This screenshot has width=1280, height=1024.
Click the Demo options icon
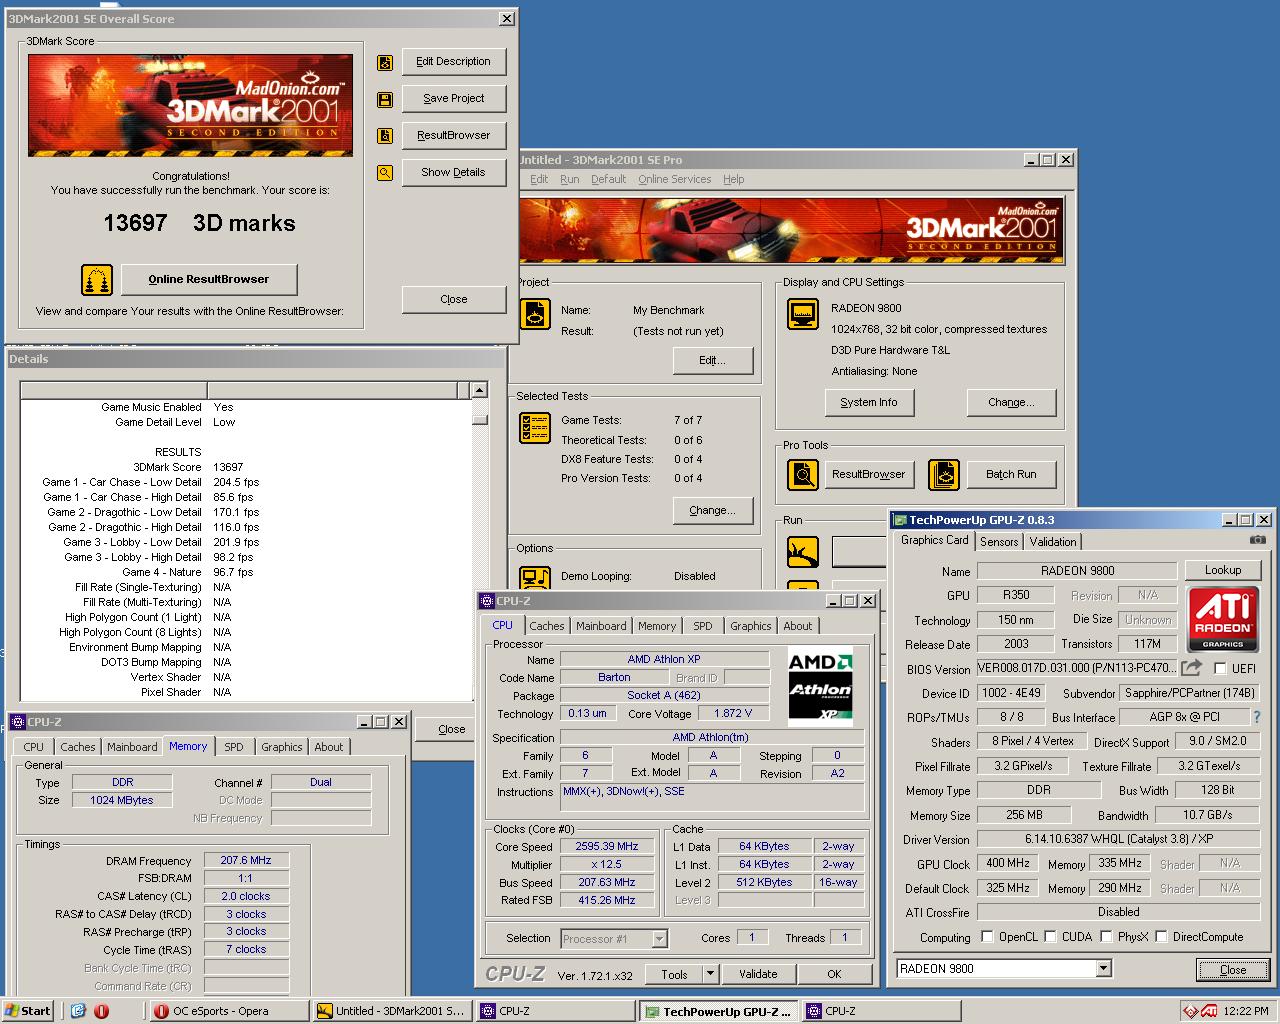coord(536,577)
